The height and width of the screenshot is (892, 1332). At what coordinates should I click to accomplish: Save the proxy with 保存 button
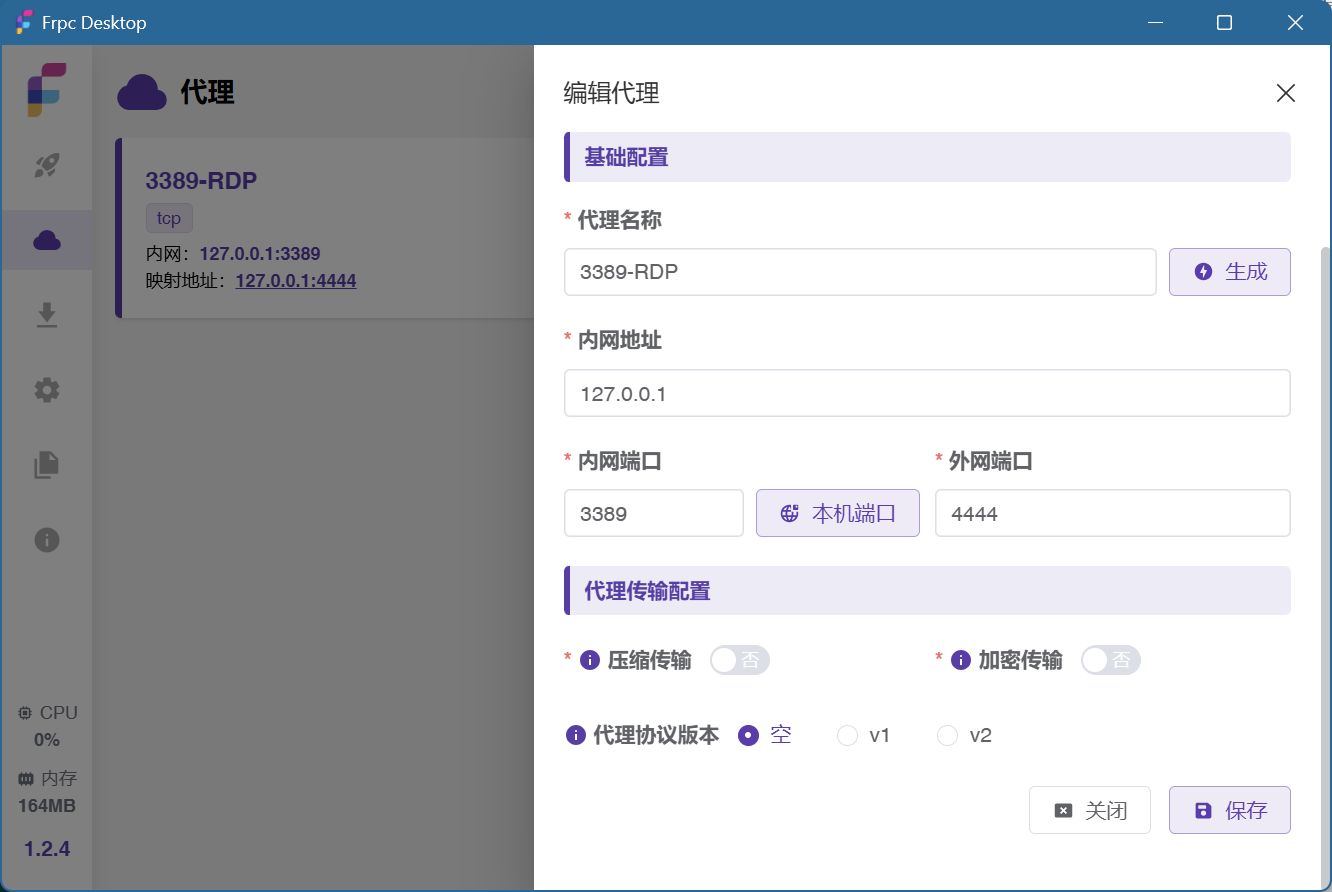(1230, 810)
